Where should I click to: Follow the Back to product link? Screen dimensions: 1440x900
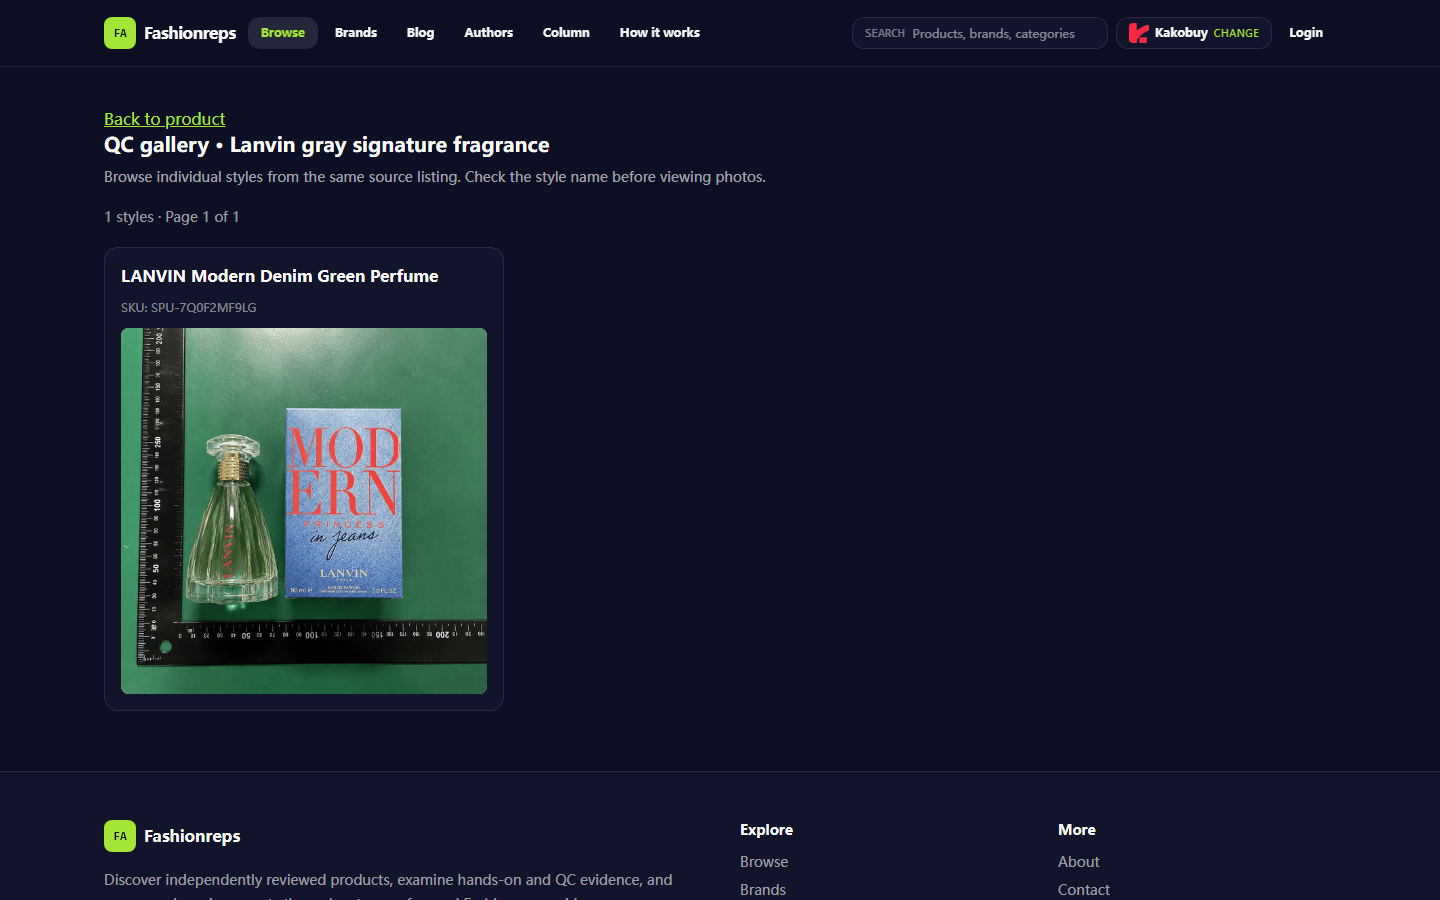[x=165, y=119]
